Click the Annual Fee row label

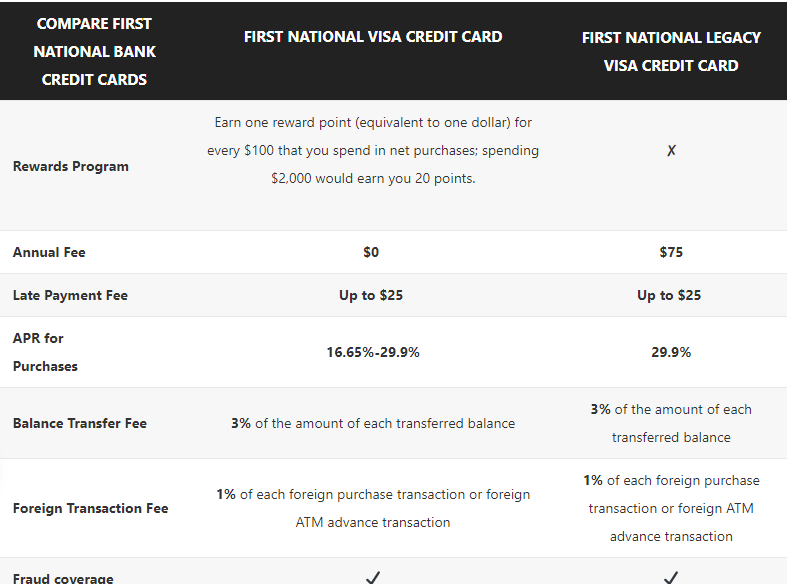[49, 252]
